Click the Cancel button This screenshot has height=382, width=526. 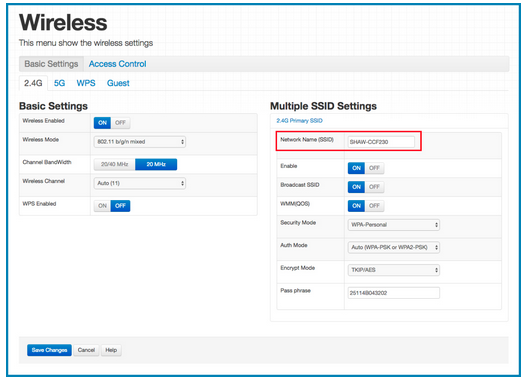coord(86,350)
